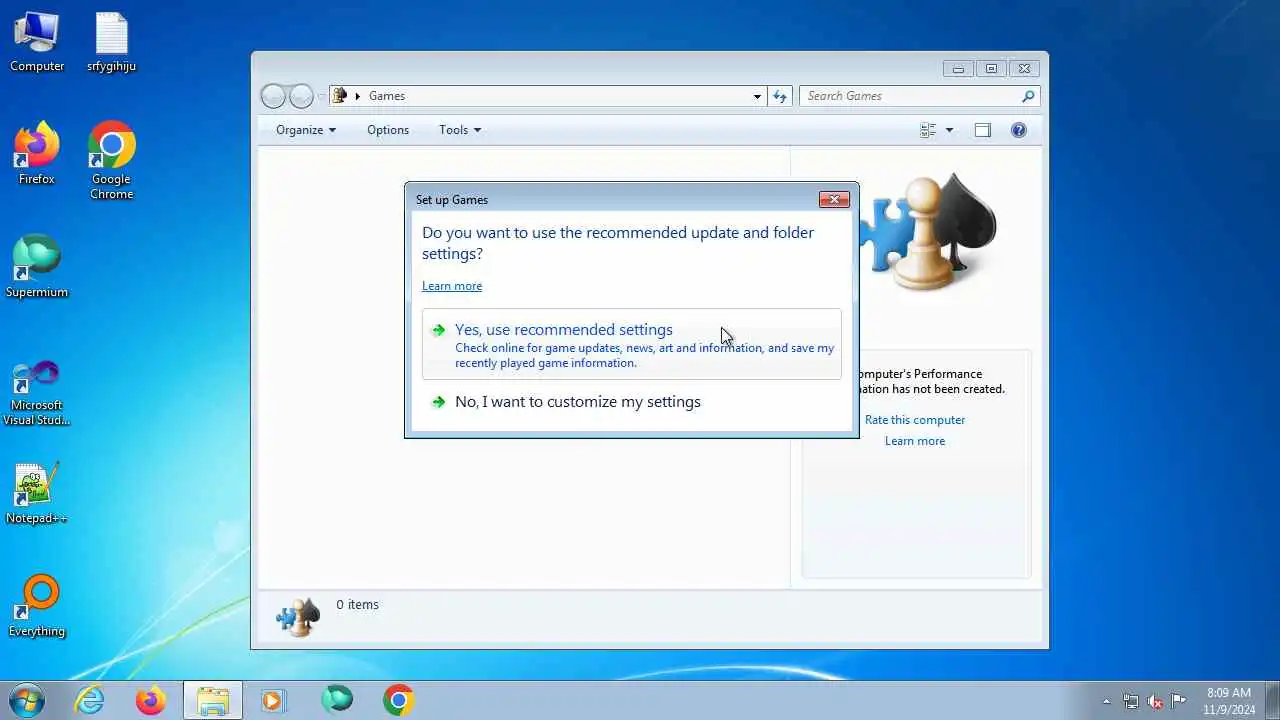Open recent pages dropdown arrow
The image size is (1280, 720).
click(321, 96)
